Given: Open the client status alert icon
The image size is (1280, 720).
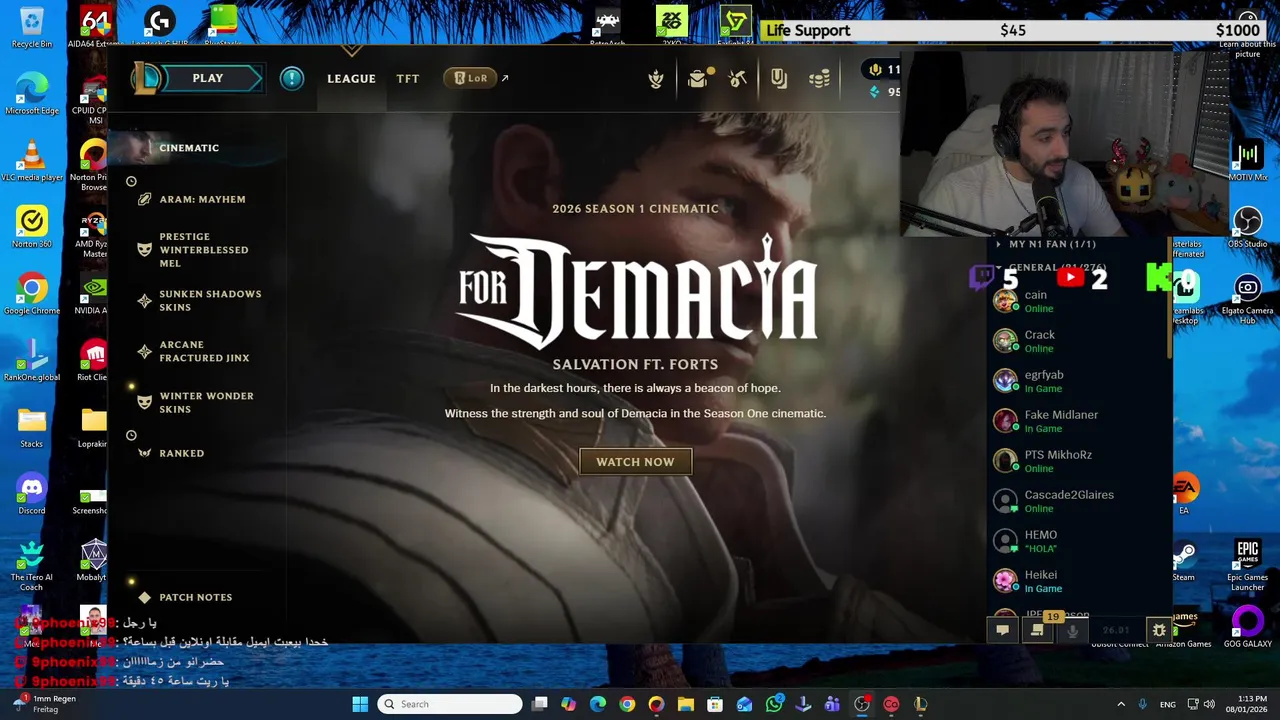Looking at the screenshot, I should [x=292, y=78].
